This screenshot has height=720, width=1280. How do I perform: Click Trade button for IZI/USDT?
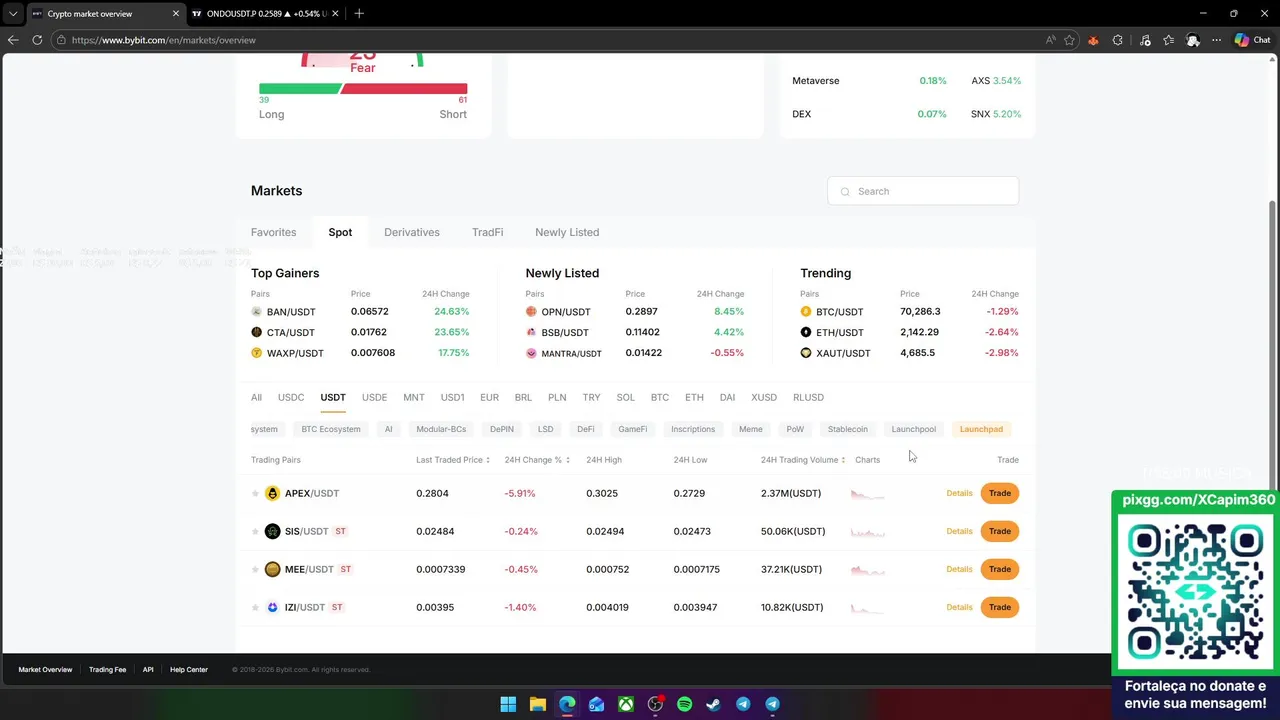coord(1000,607)
